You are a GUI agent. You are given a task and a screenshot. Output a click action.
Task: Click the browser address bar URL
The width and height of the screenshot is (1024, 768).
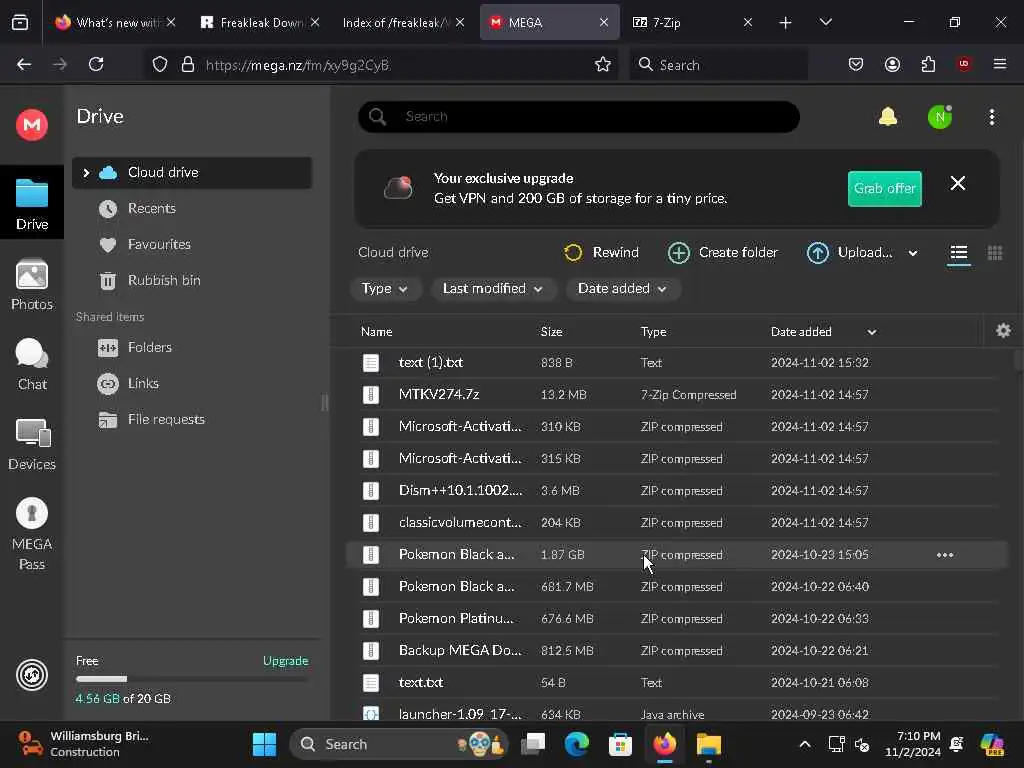click(x=297, y=65)
